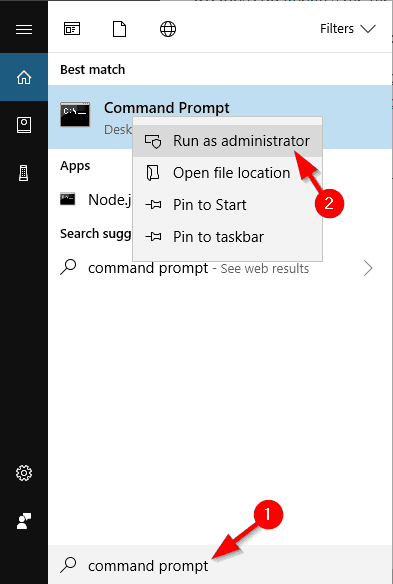Image resolution: width=393 pixels, height=584 pixels.
Task: Open the Notebook icon in sidebar
Action: (24, 125)
